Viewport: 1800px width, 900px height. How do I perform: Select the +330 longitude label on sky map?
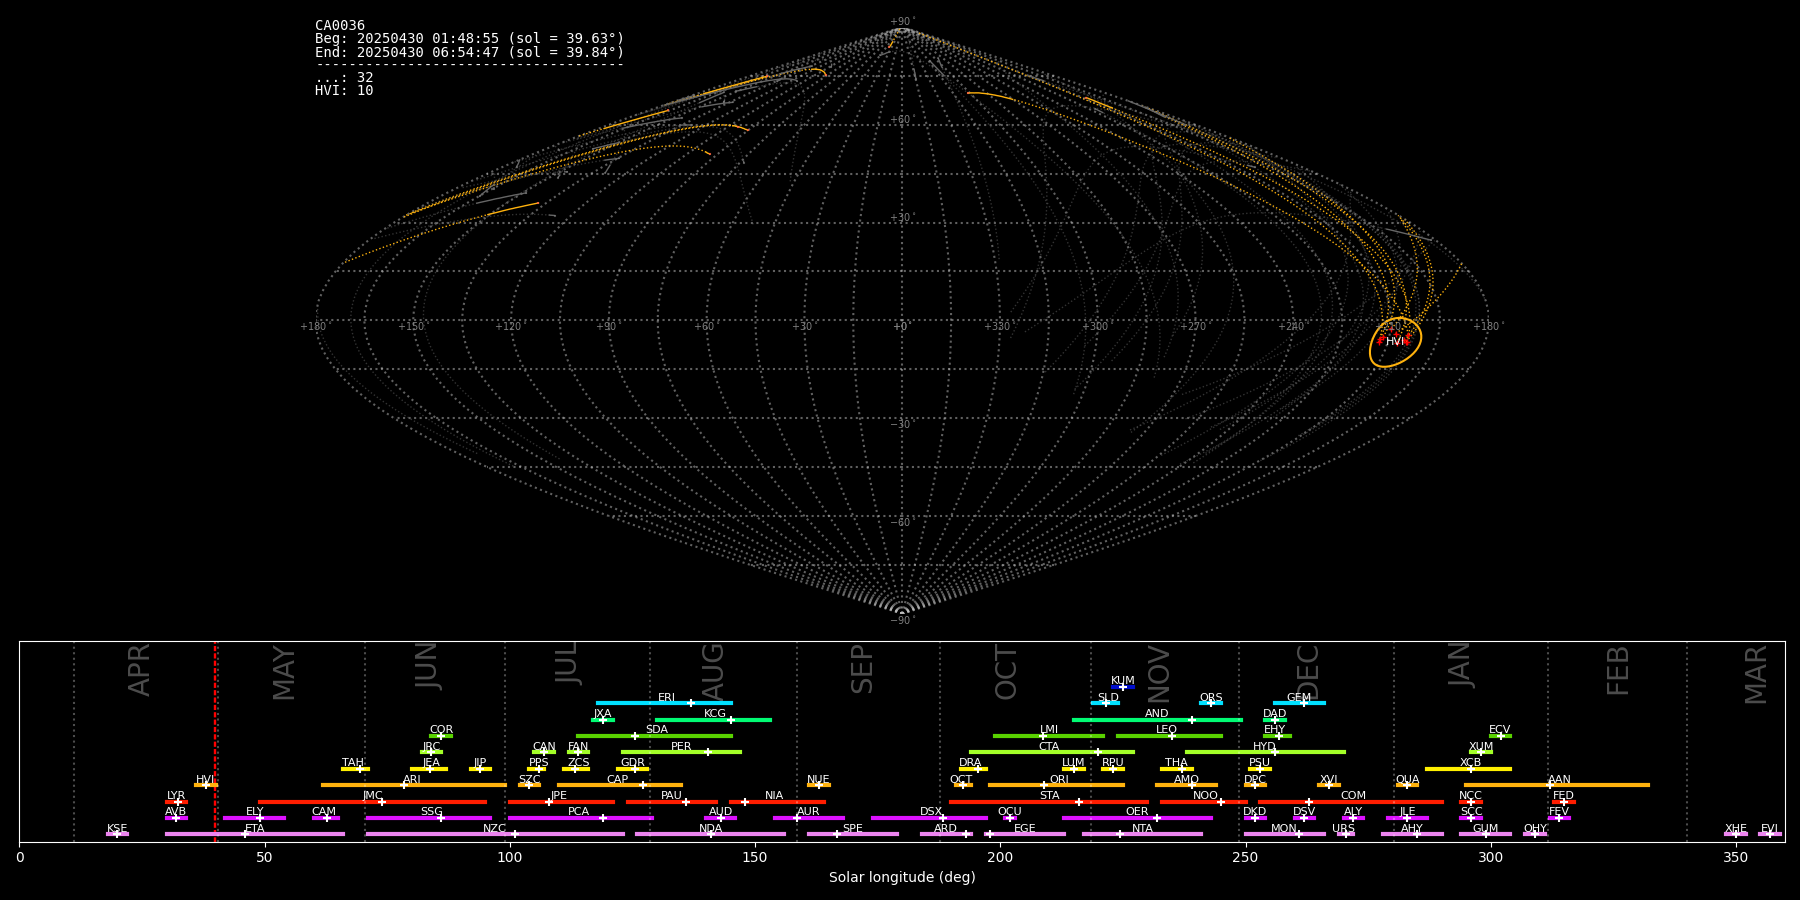coord(997,326)
